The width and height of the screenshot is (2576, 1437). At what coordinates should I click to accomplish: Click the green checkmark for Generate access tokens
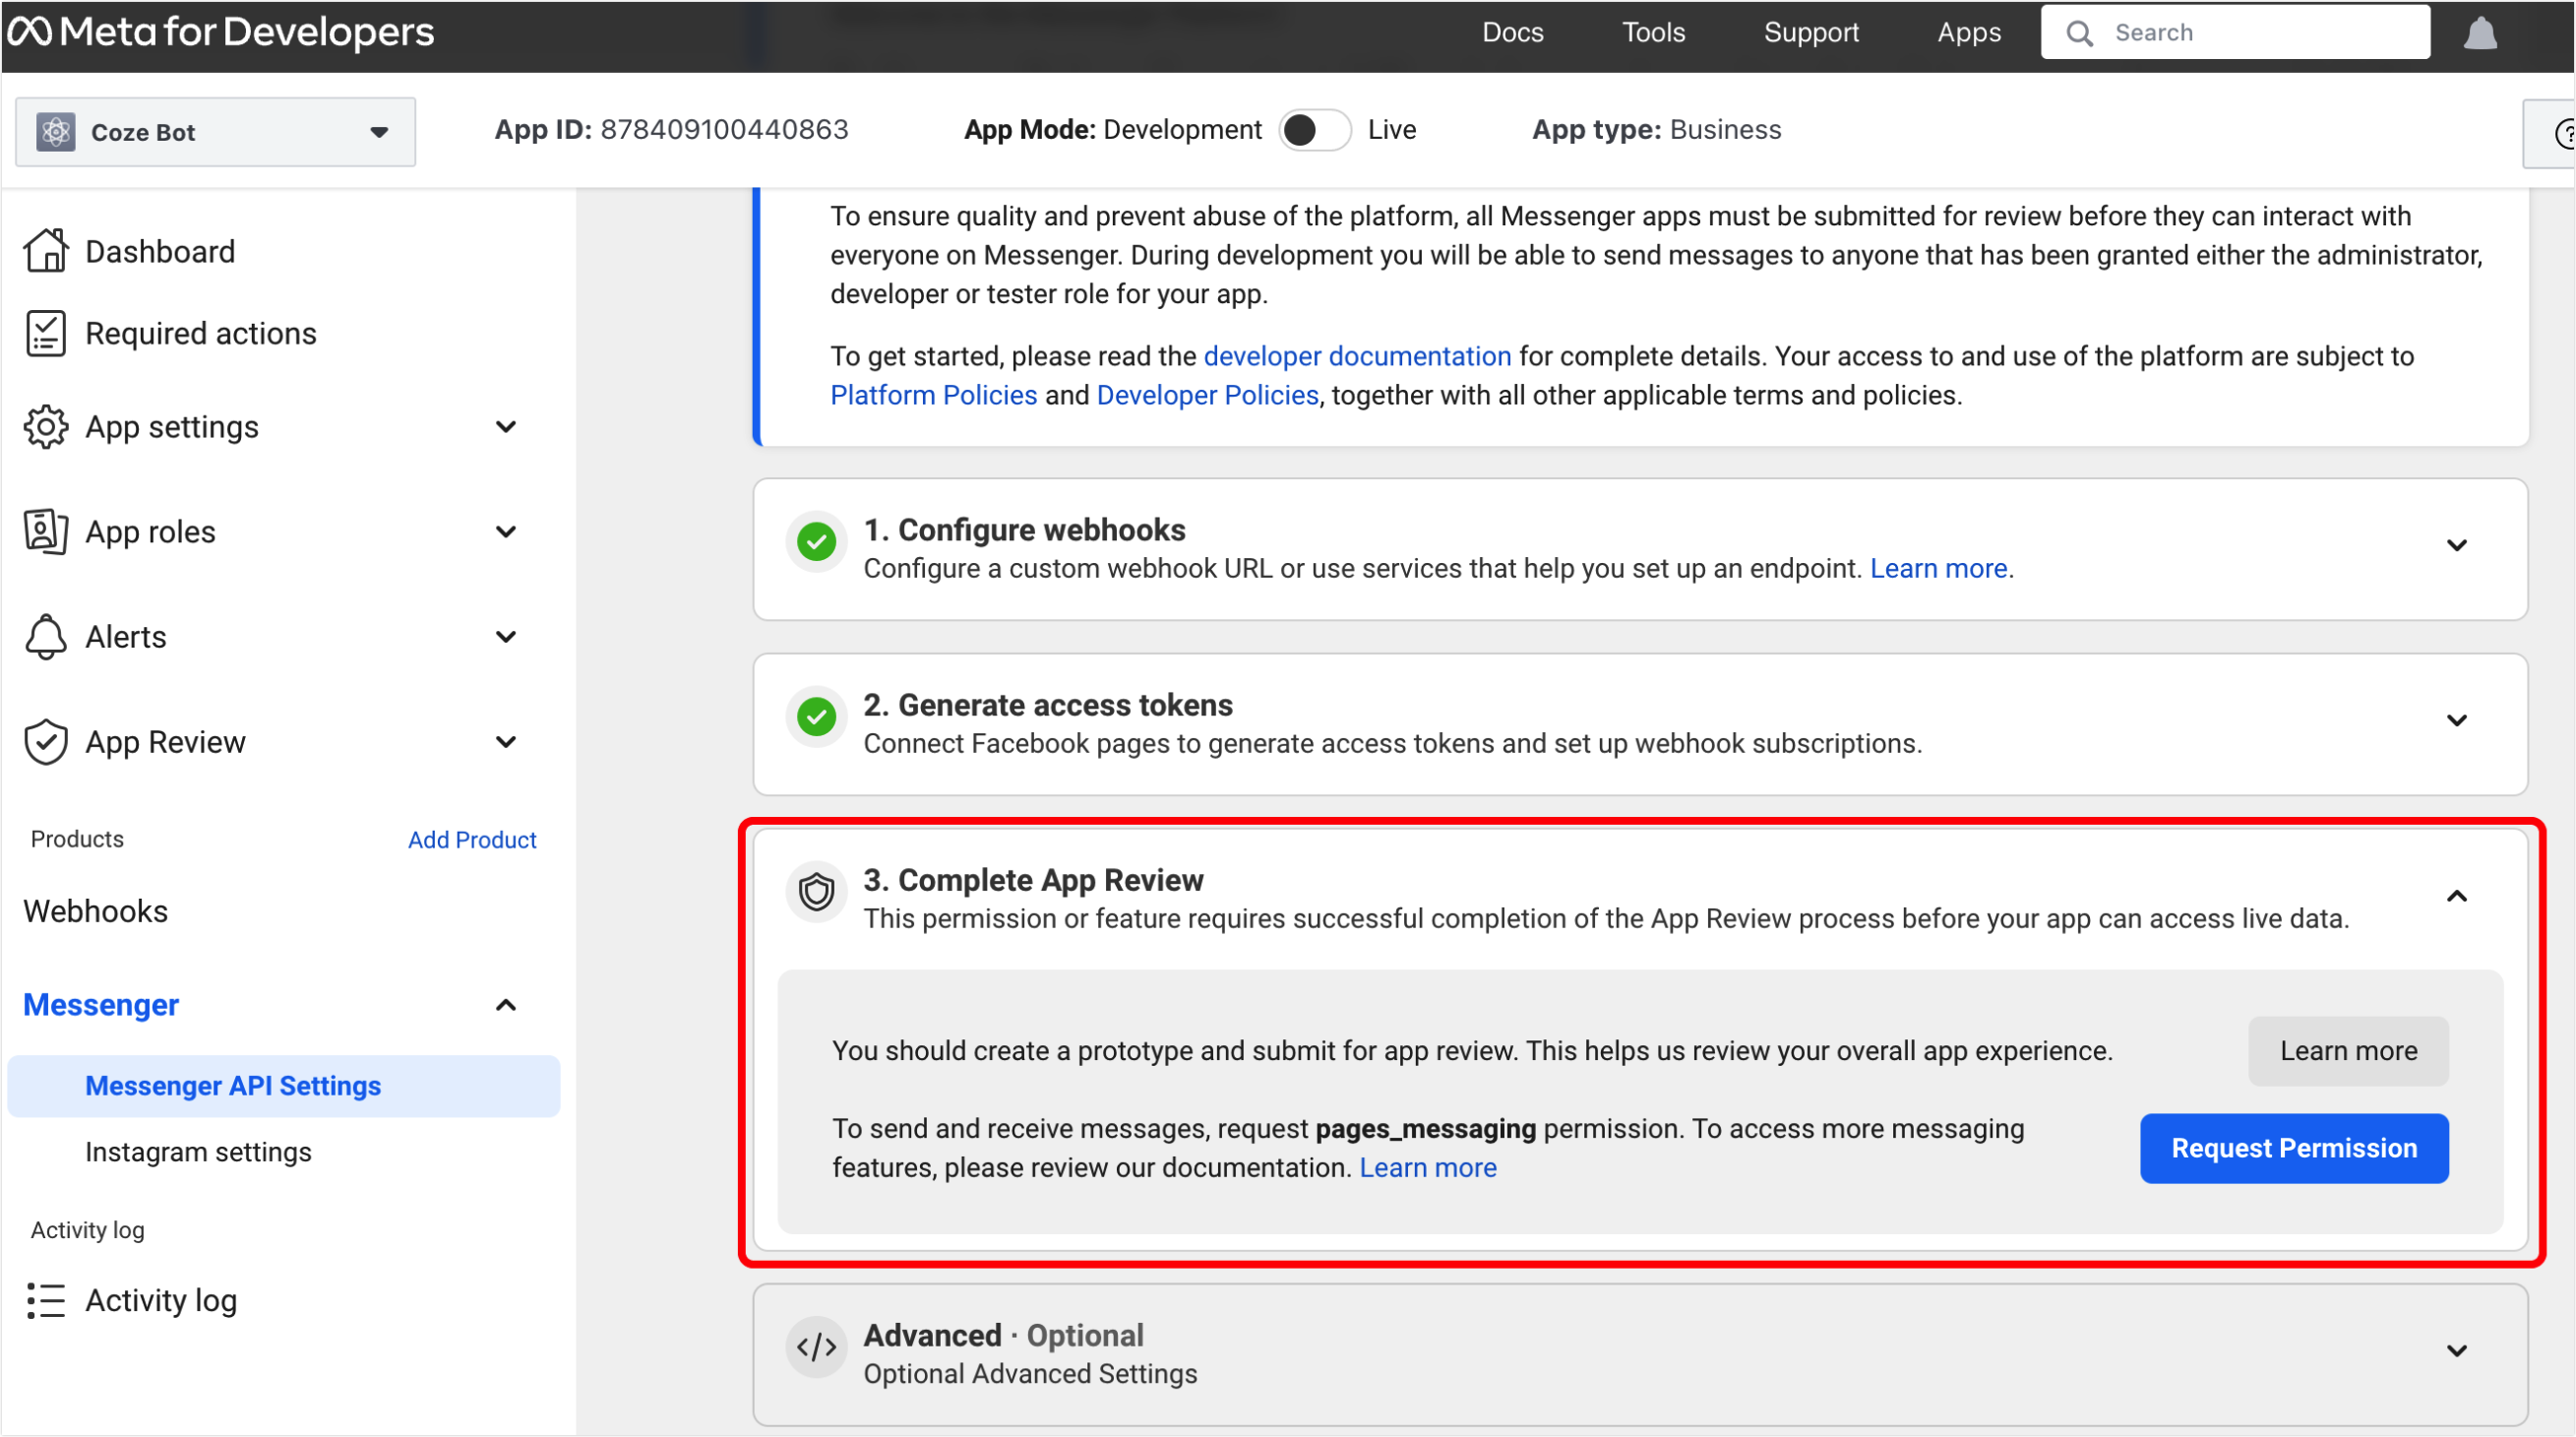pos(817,717)
